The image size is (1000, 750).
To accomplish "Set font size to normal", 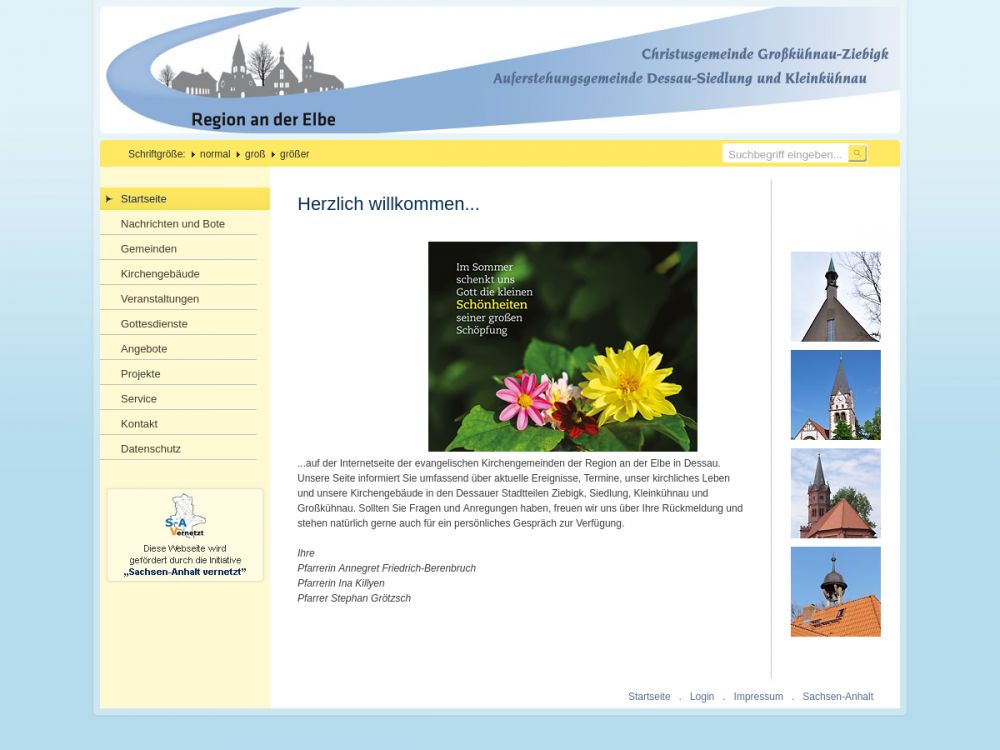I will (214, 154).
